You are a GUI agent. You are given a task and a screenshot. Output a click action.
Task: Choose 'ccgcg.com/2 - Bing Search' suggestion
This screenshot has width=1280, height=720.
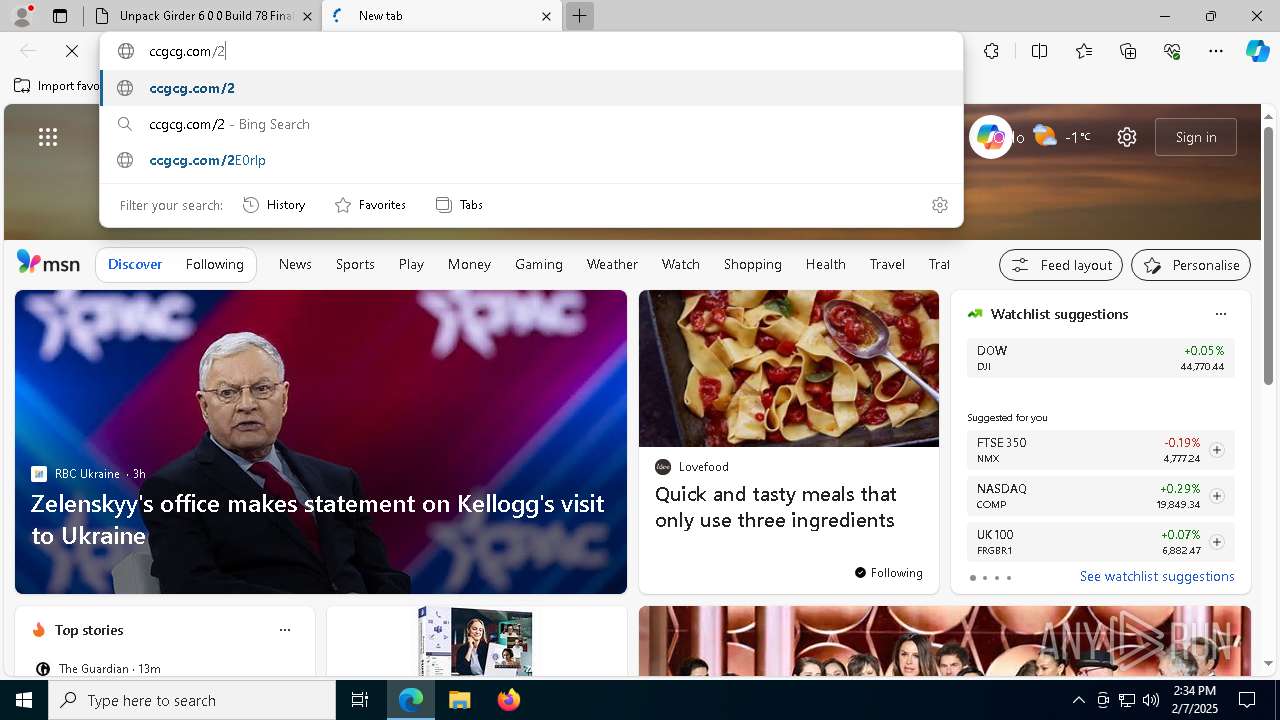tap(531, 124)
